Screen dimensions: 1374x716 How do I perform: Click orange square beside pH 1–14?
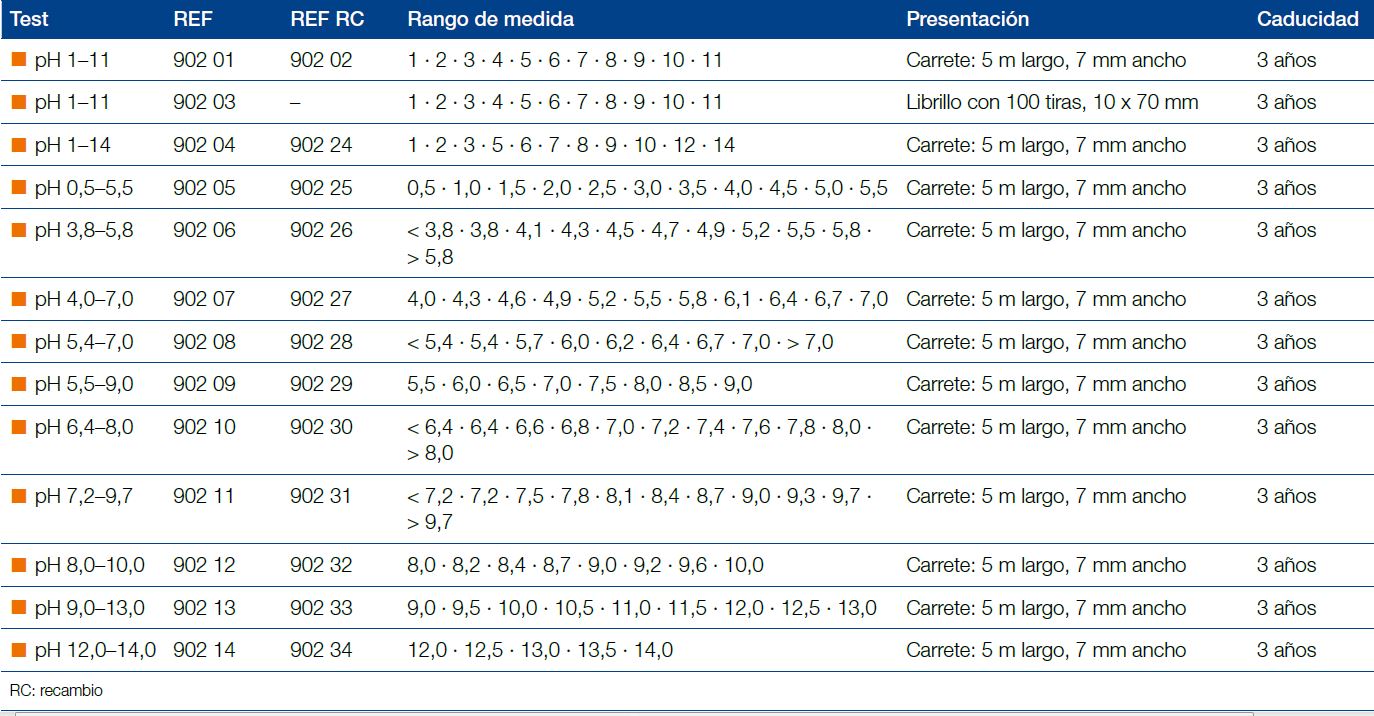pyautogui.click(x=18, y=145)
